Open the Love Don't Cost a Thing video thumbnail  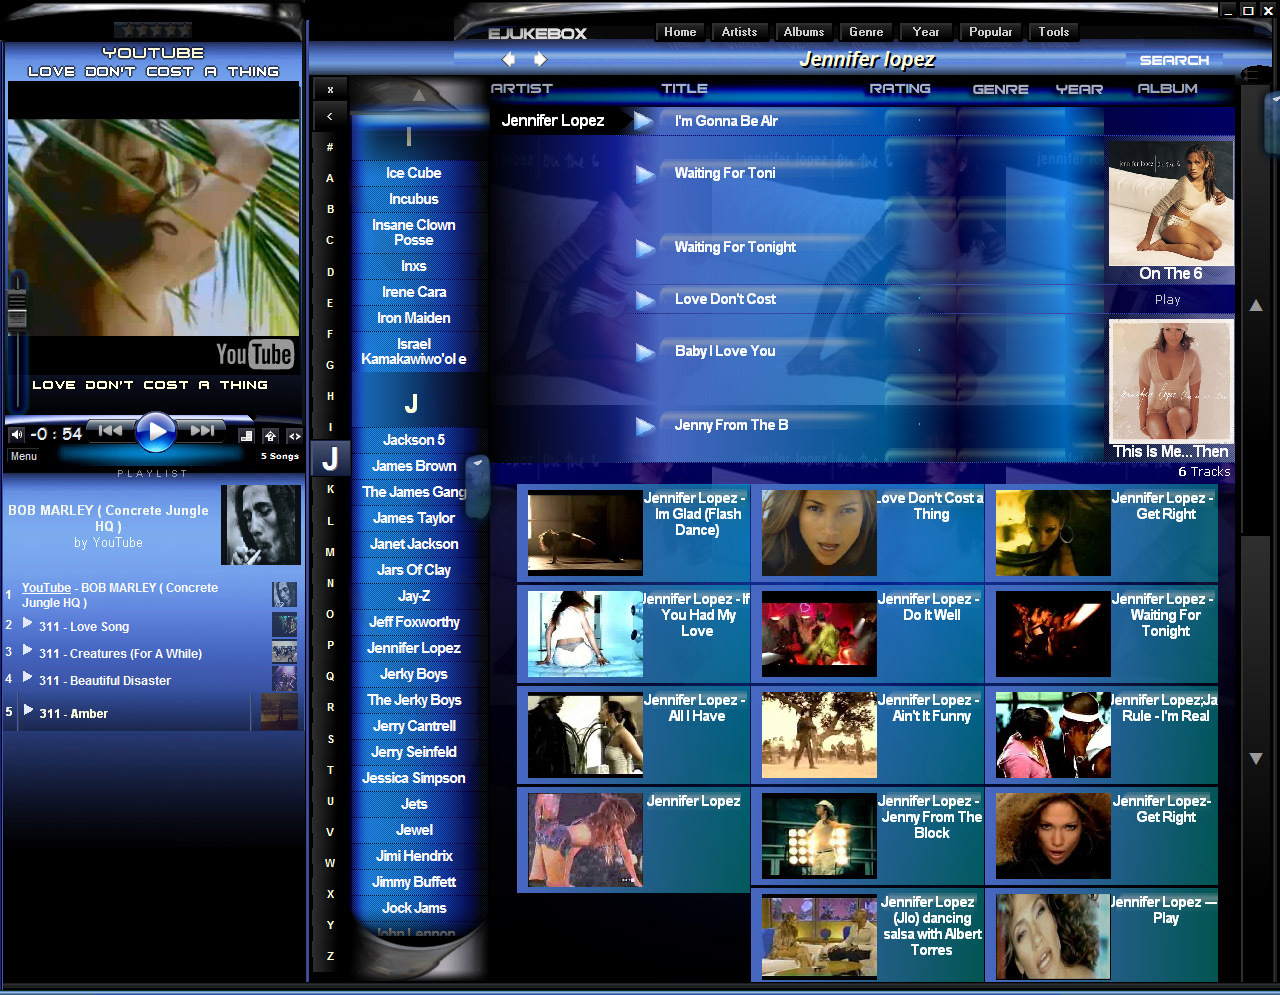tap(819, 533)
